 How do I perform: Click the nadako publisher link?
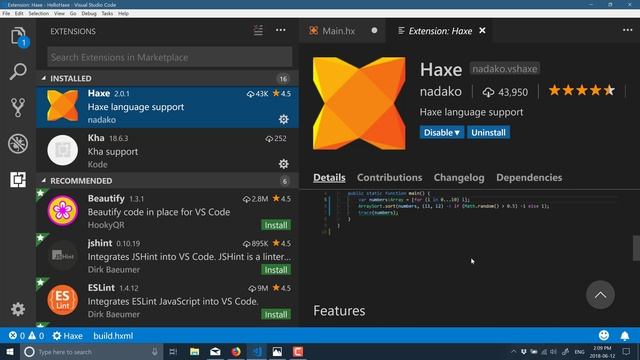[x=440, y=91]
